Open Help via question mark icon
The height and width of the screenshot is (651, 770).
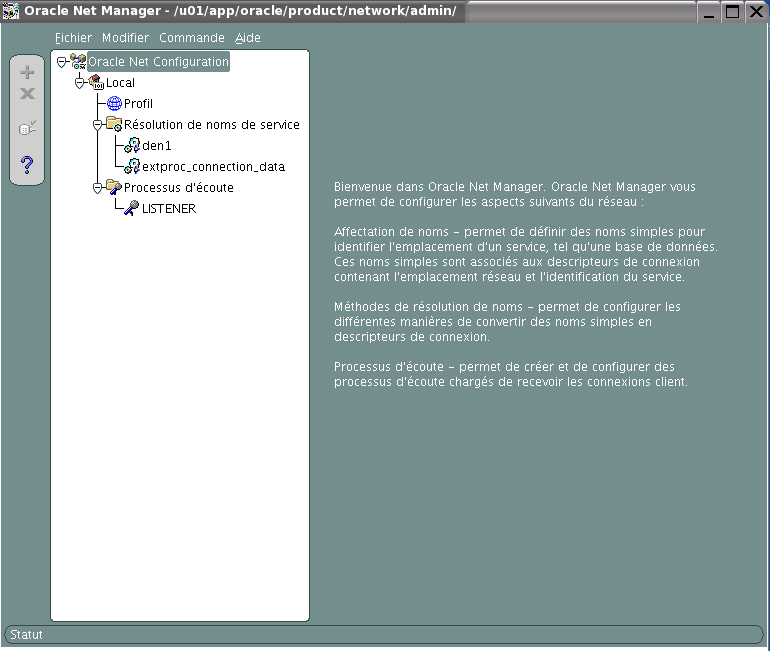click(27, 164)
